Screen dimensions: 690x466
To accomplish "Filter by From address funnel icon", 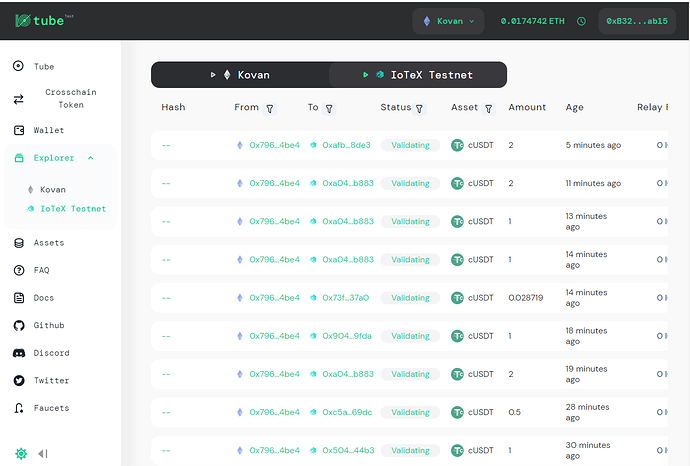I will click(x=270, y=109).
